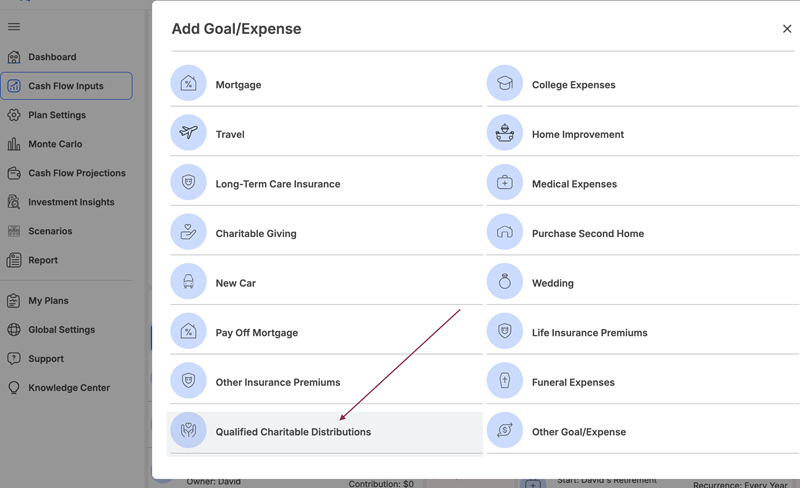Click the Home Improvement worker icon

pos(505,132)
